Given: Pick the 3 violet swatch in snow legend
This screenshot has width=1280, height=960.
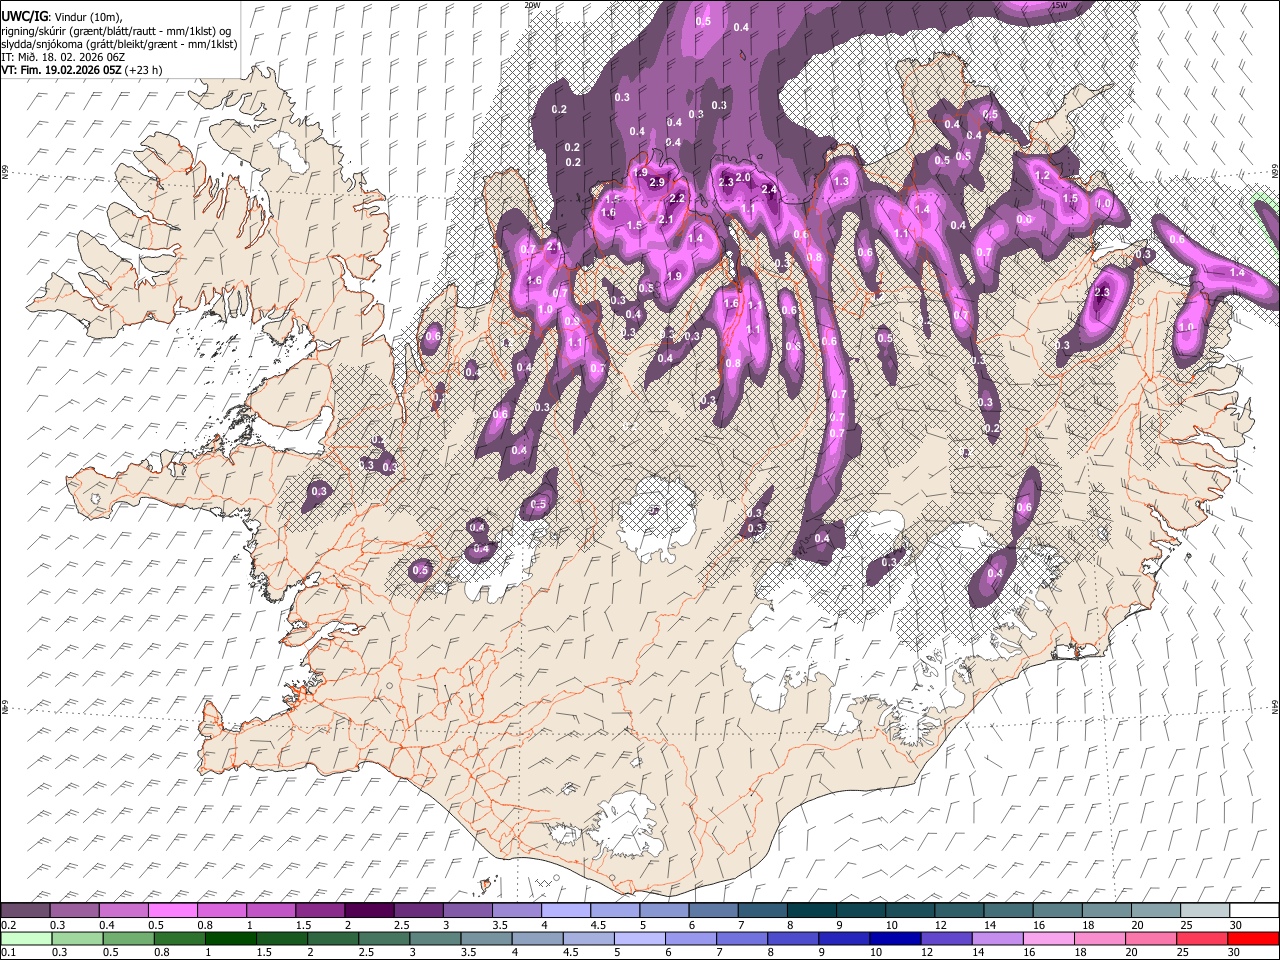Looking at the screenshot, I should click(x=466, y=911).
